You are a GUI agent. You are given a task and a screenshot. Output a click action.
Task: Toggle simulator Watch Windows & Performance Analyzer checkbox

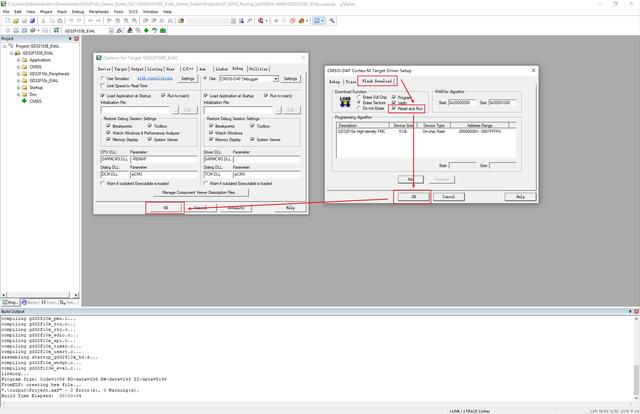tap(109, 133)
